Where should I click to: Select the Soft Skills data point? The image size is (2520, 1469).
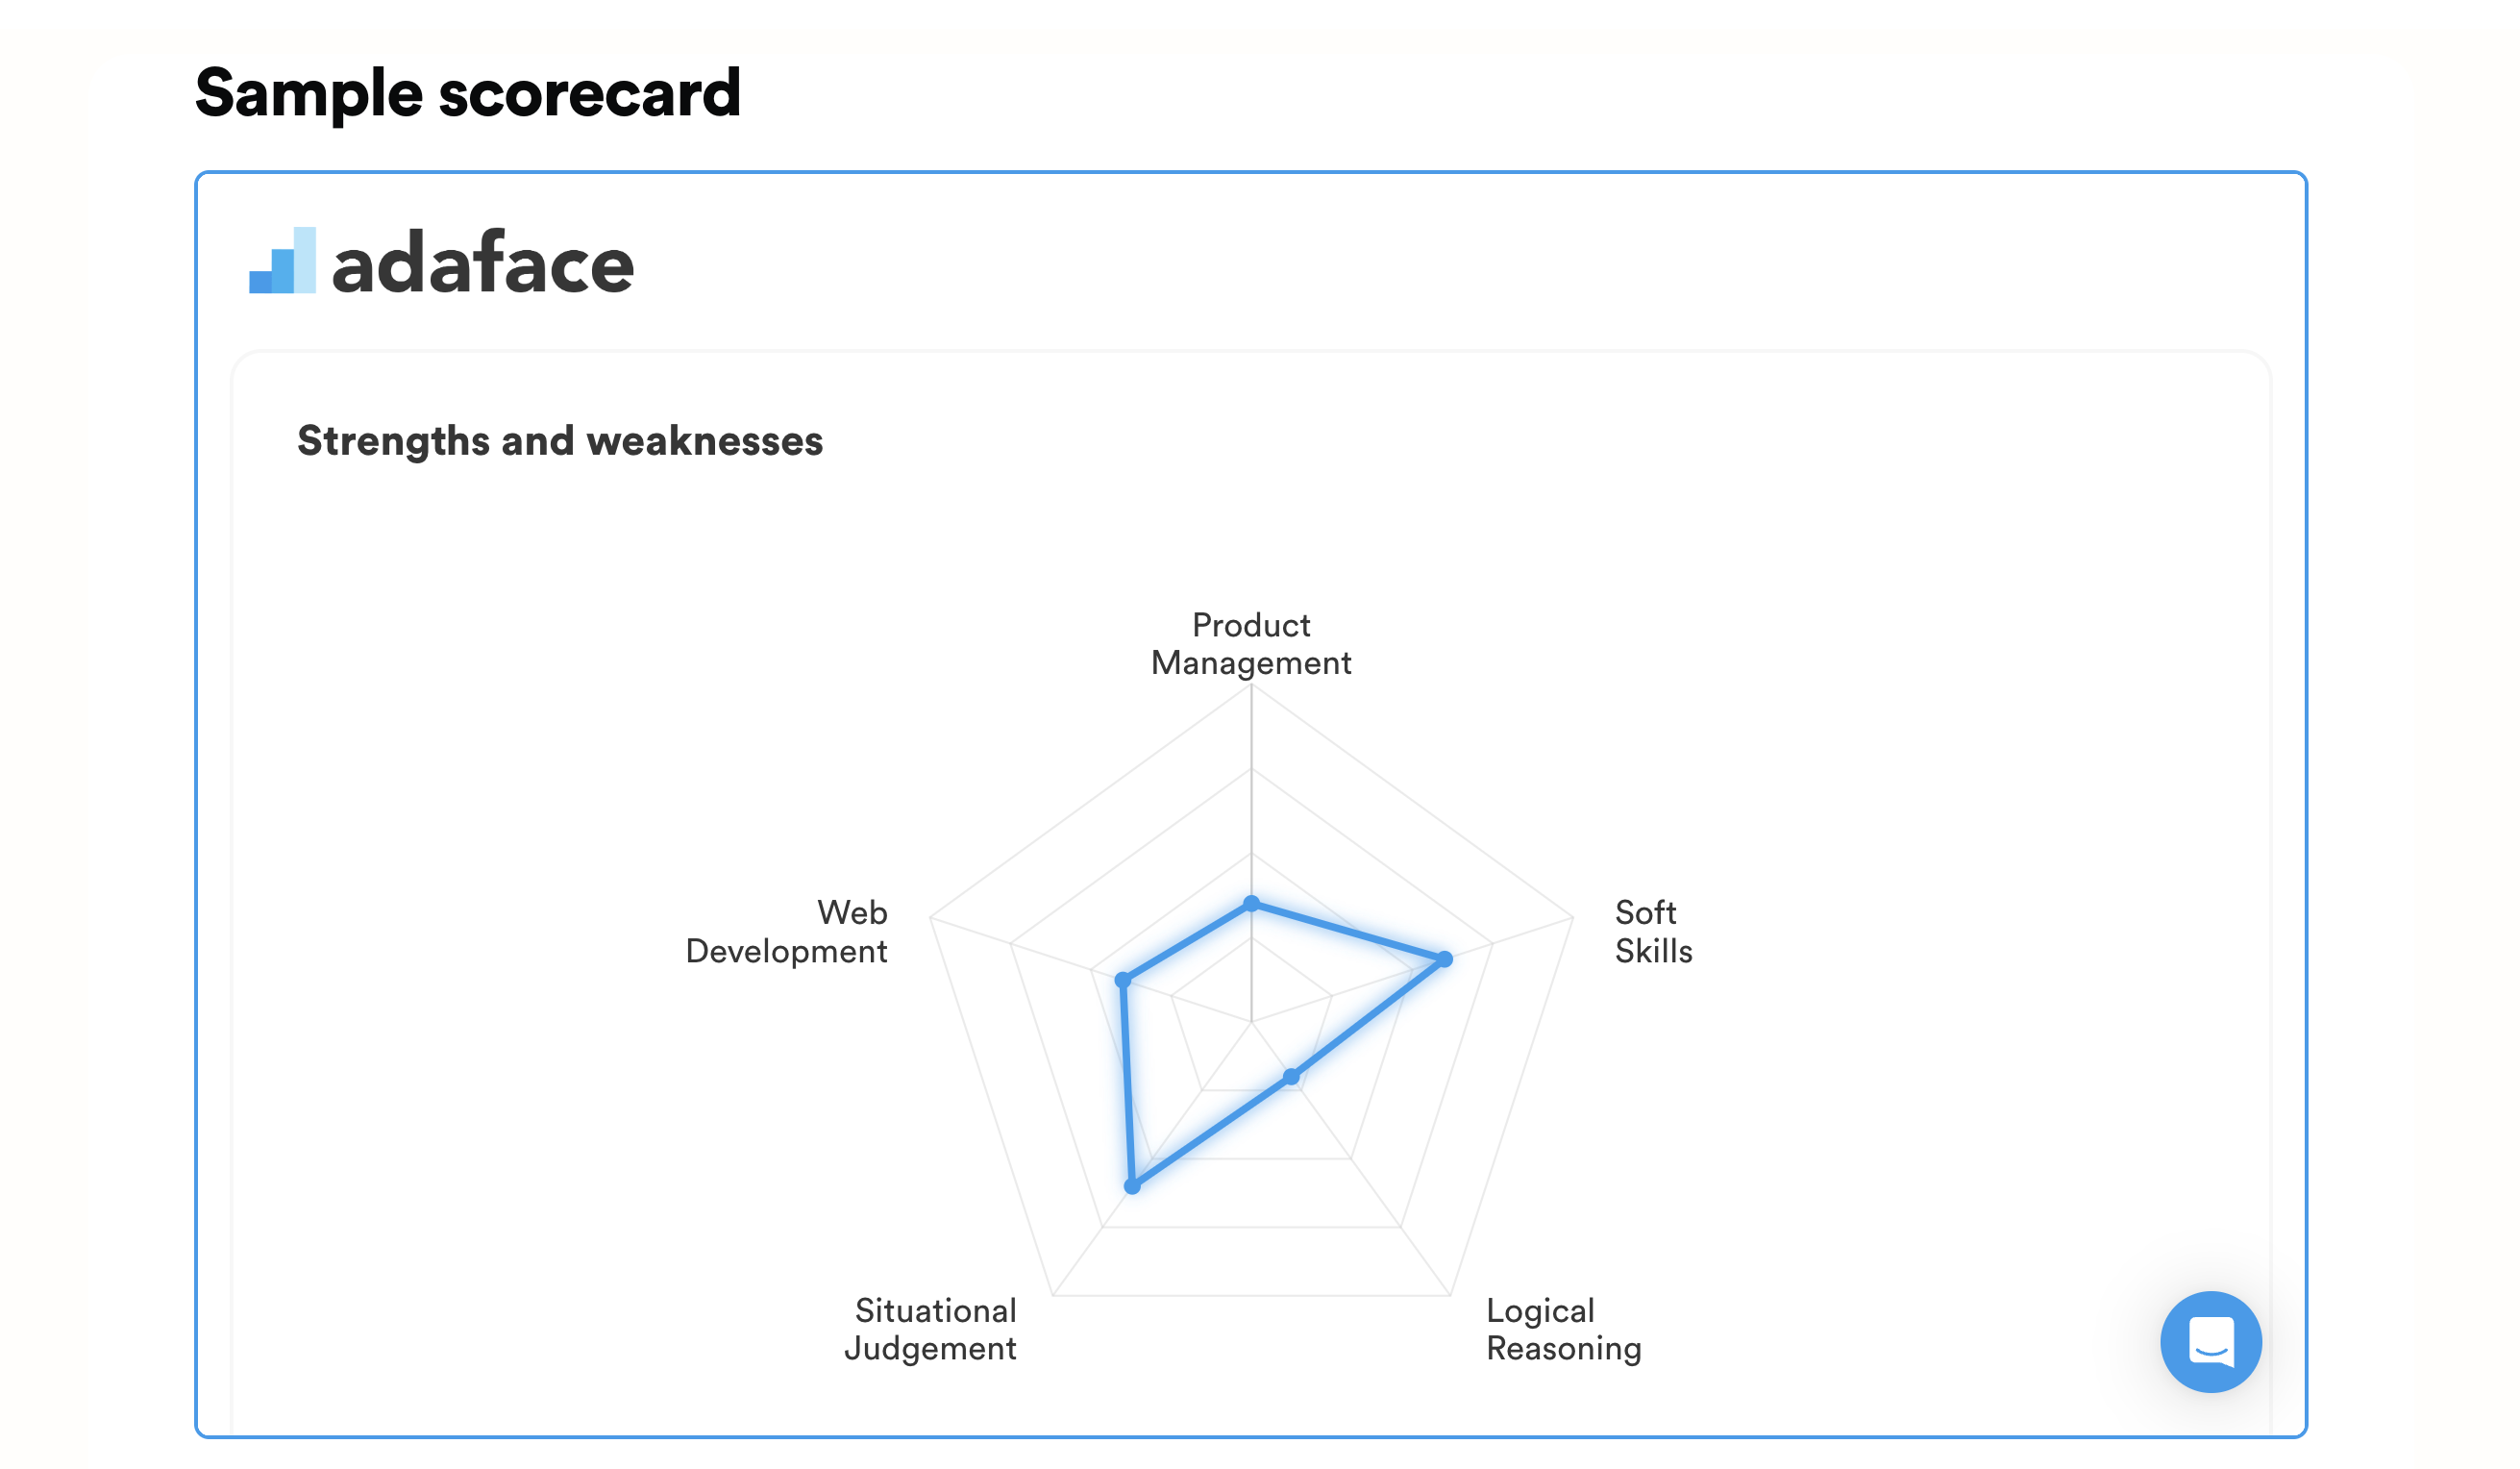[x=1444, y=959]
